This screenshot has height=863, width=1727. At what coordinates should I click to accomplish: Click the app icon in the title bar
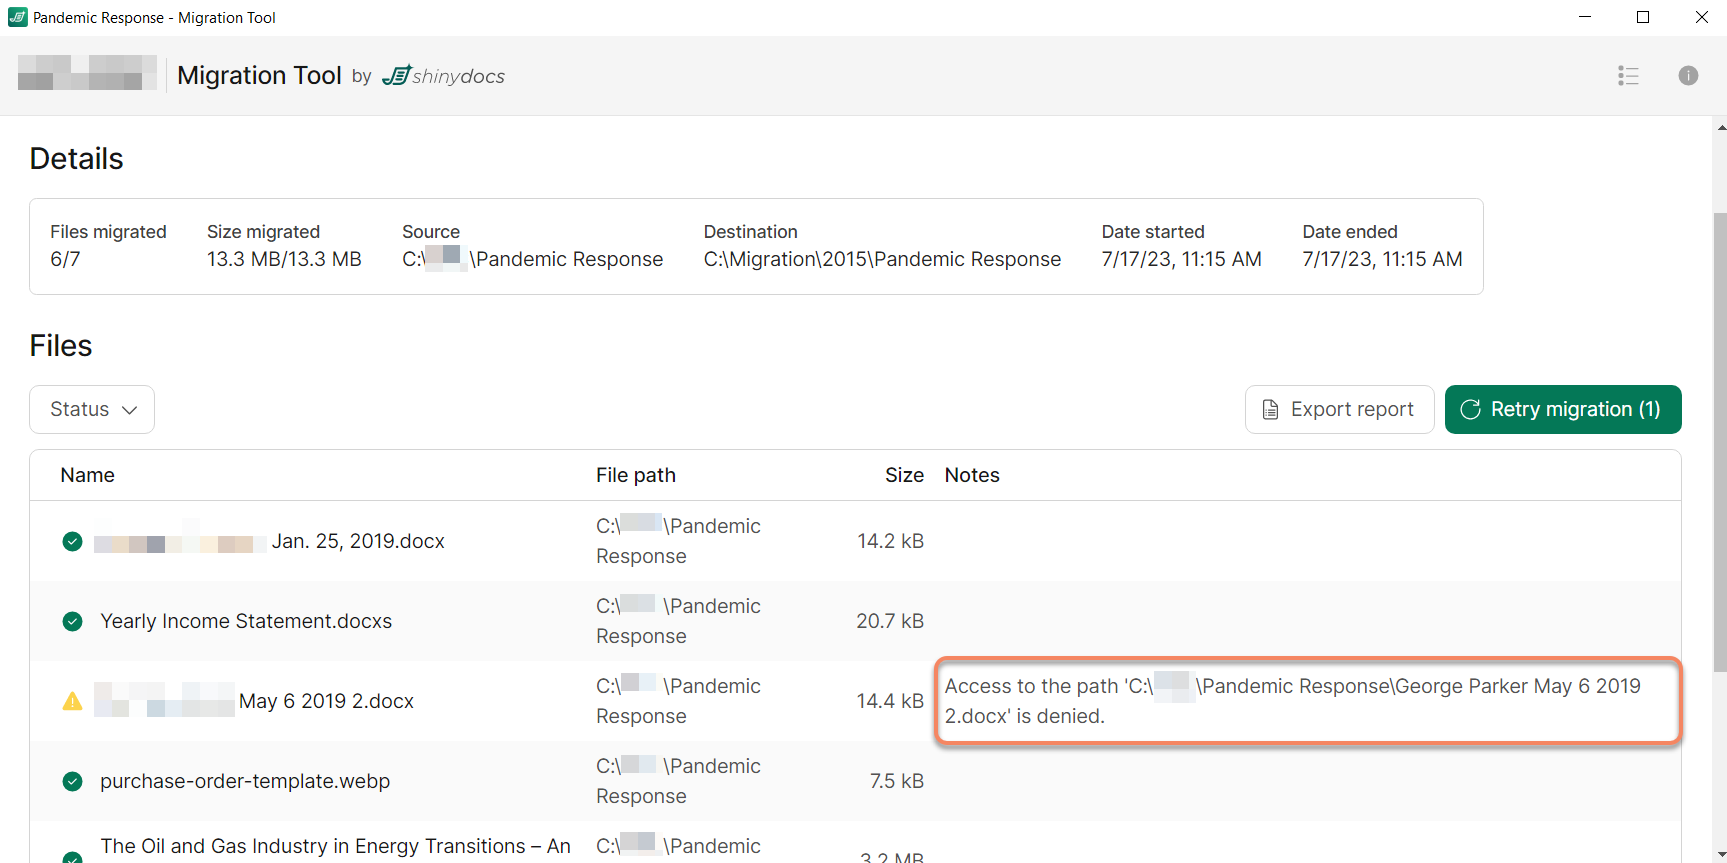pyautogui.click(x=17, y=17)
